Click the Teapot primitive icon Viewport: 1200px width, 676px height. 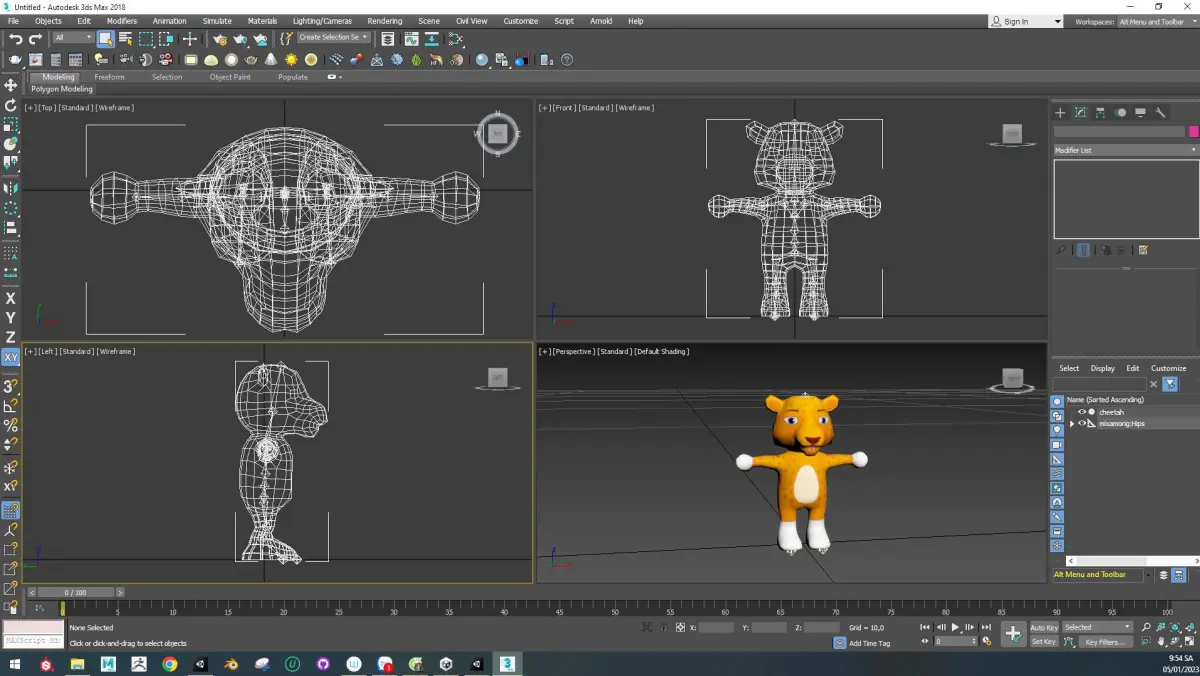[251, 60]
